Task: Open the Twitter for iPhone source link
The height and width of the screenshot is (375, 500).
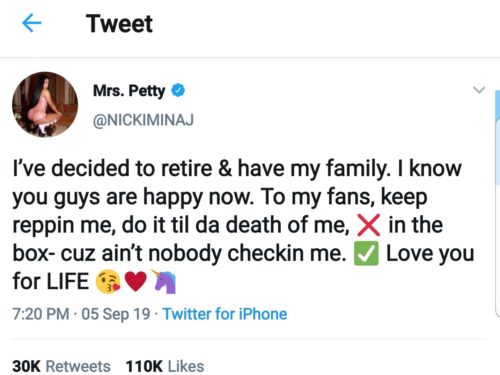Action: click(x=225, y=314)
